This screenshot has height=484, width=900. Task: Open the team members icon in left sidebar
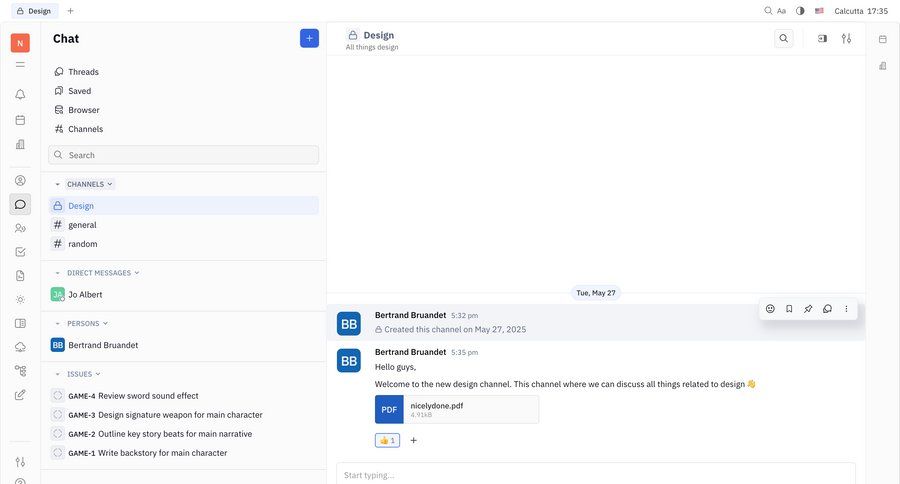tap(20, 228)
